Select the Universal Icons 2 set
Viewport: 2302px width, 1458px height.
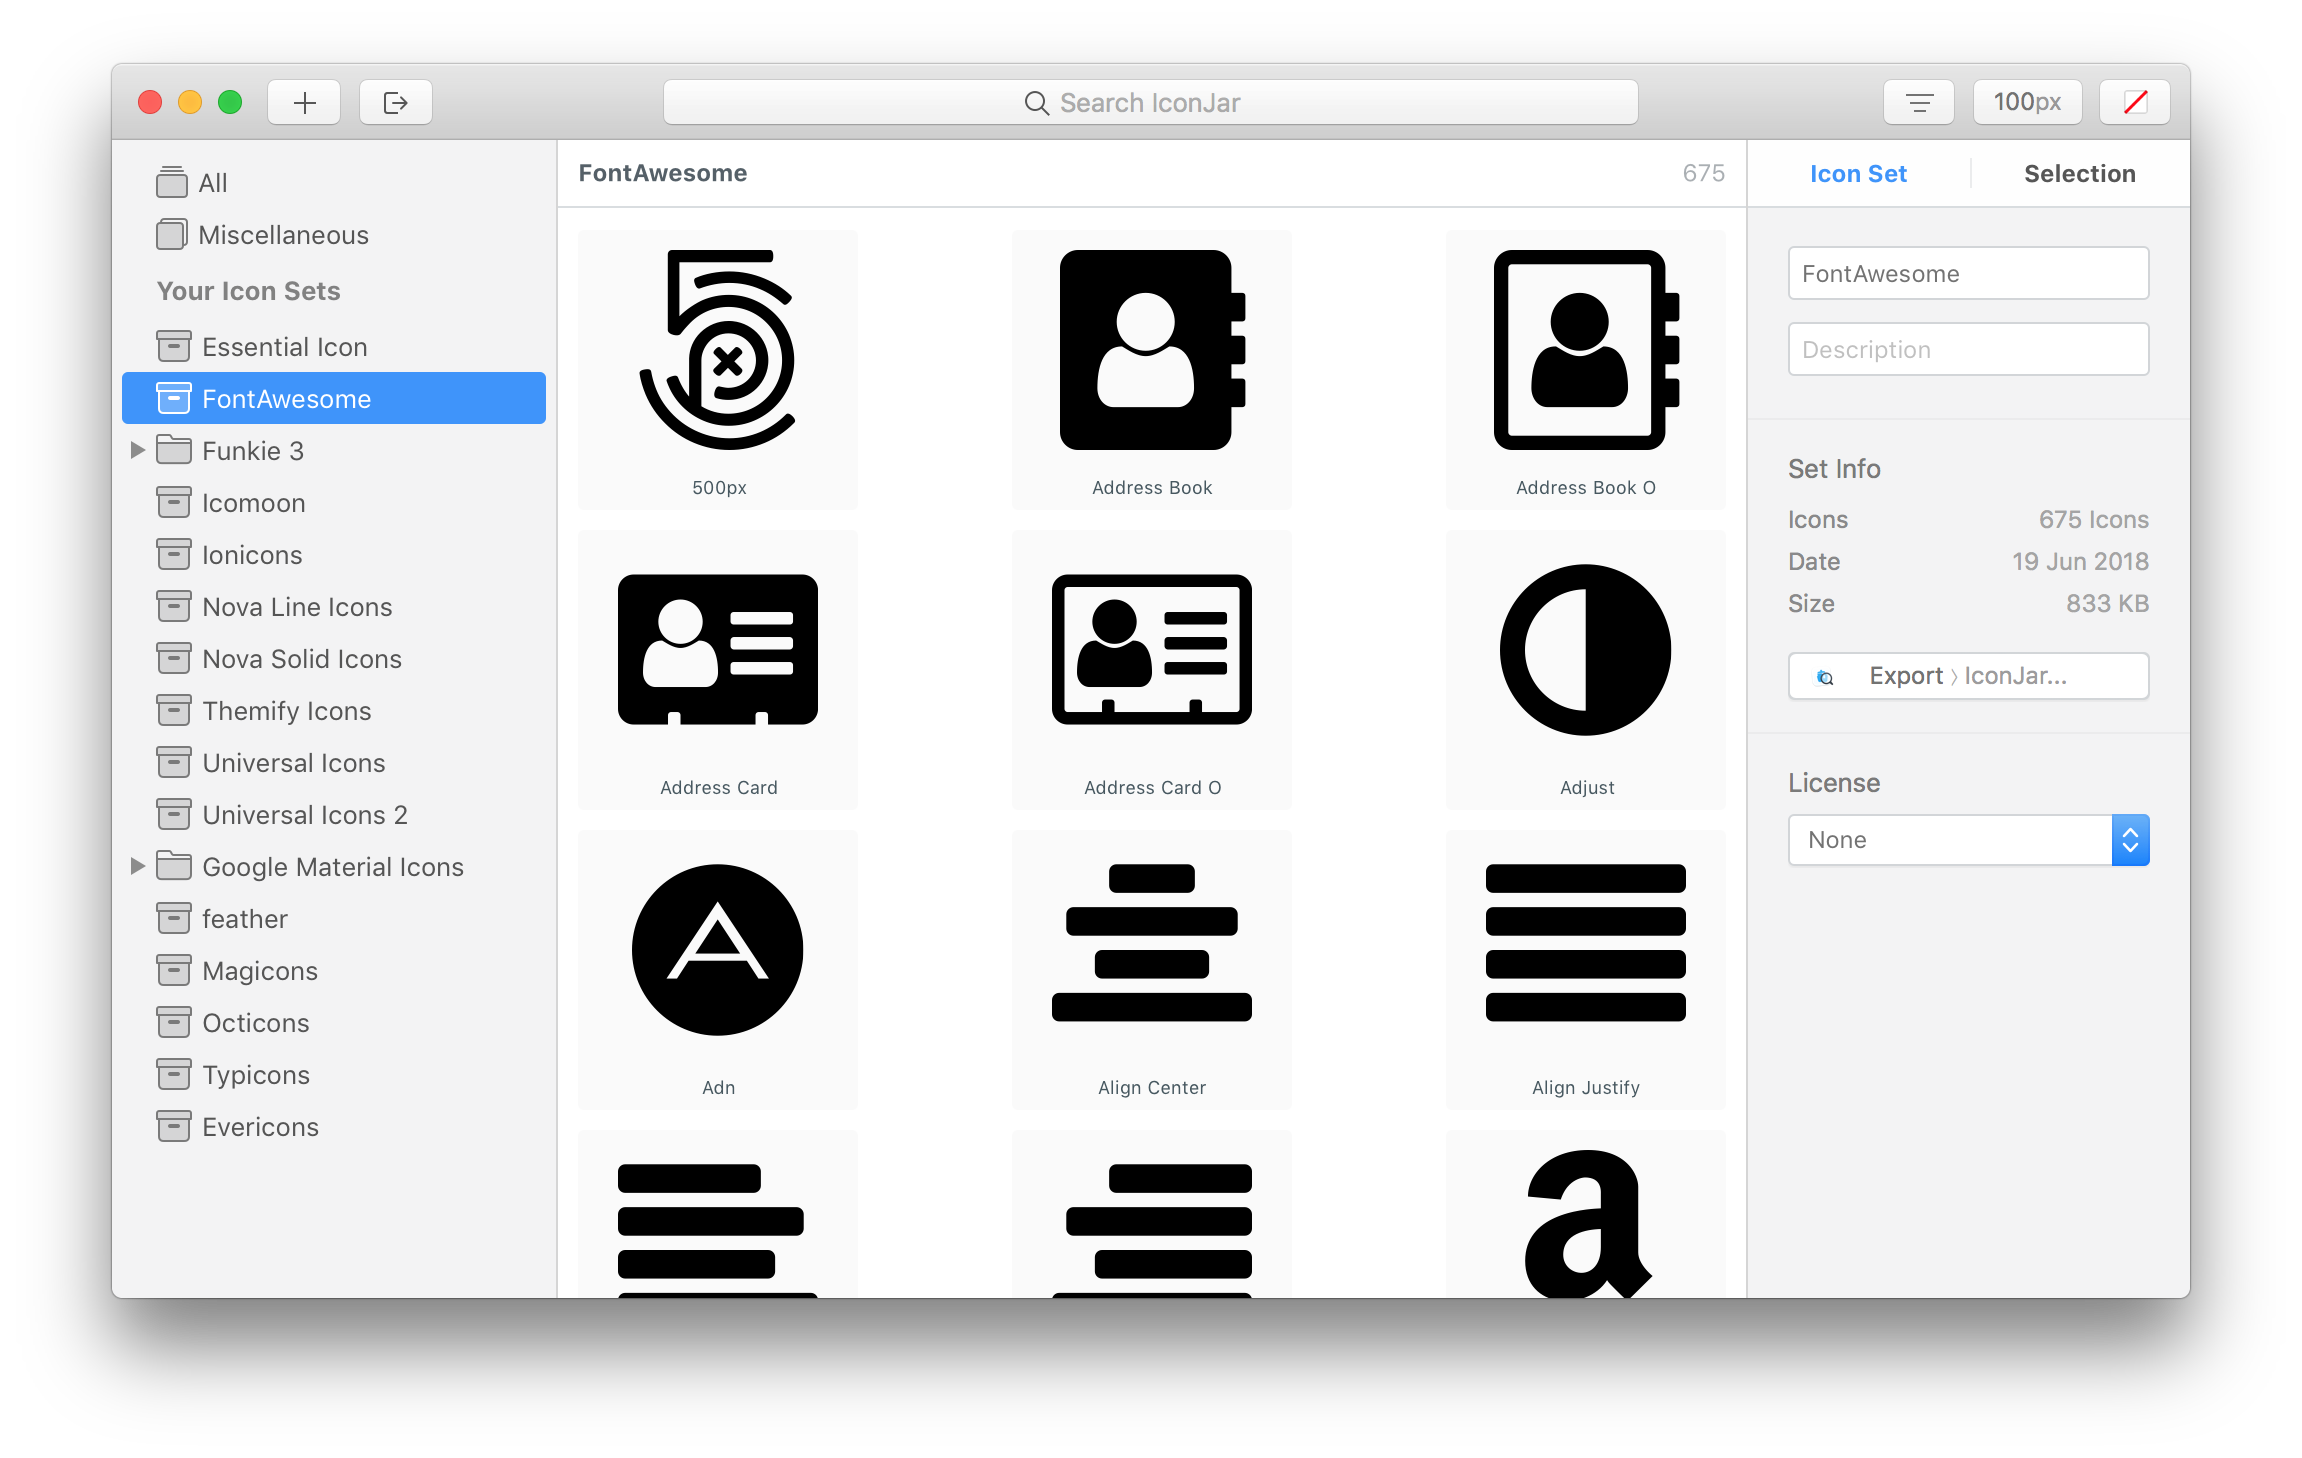tap(334, 815)
